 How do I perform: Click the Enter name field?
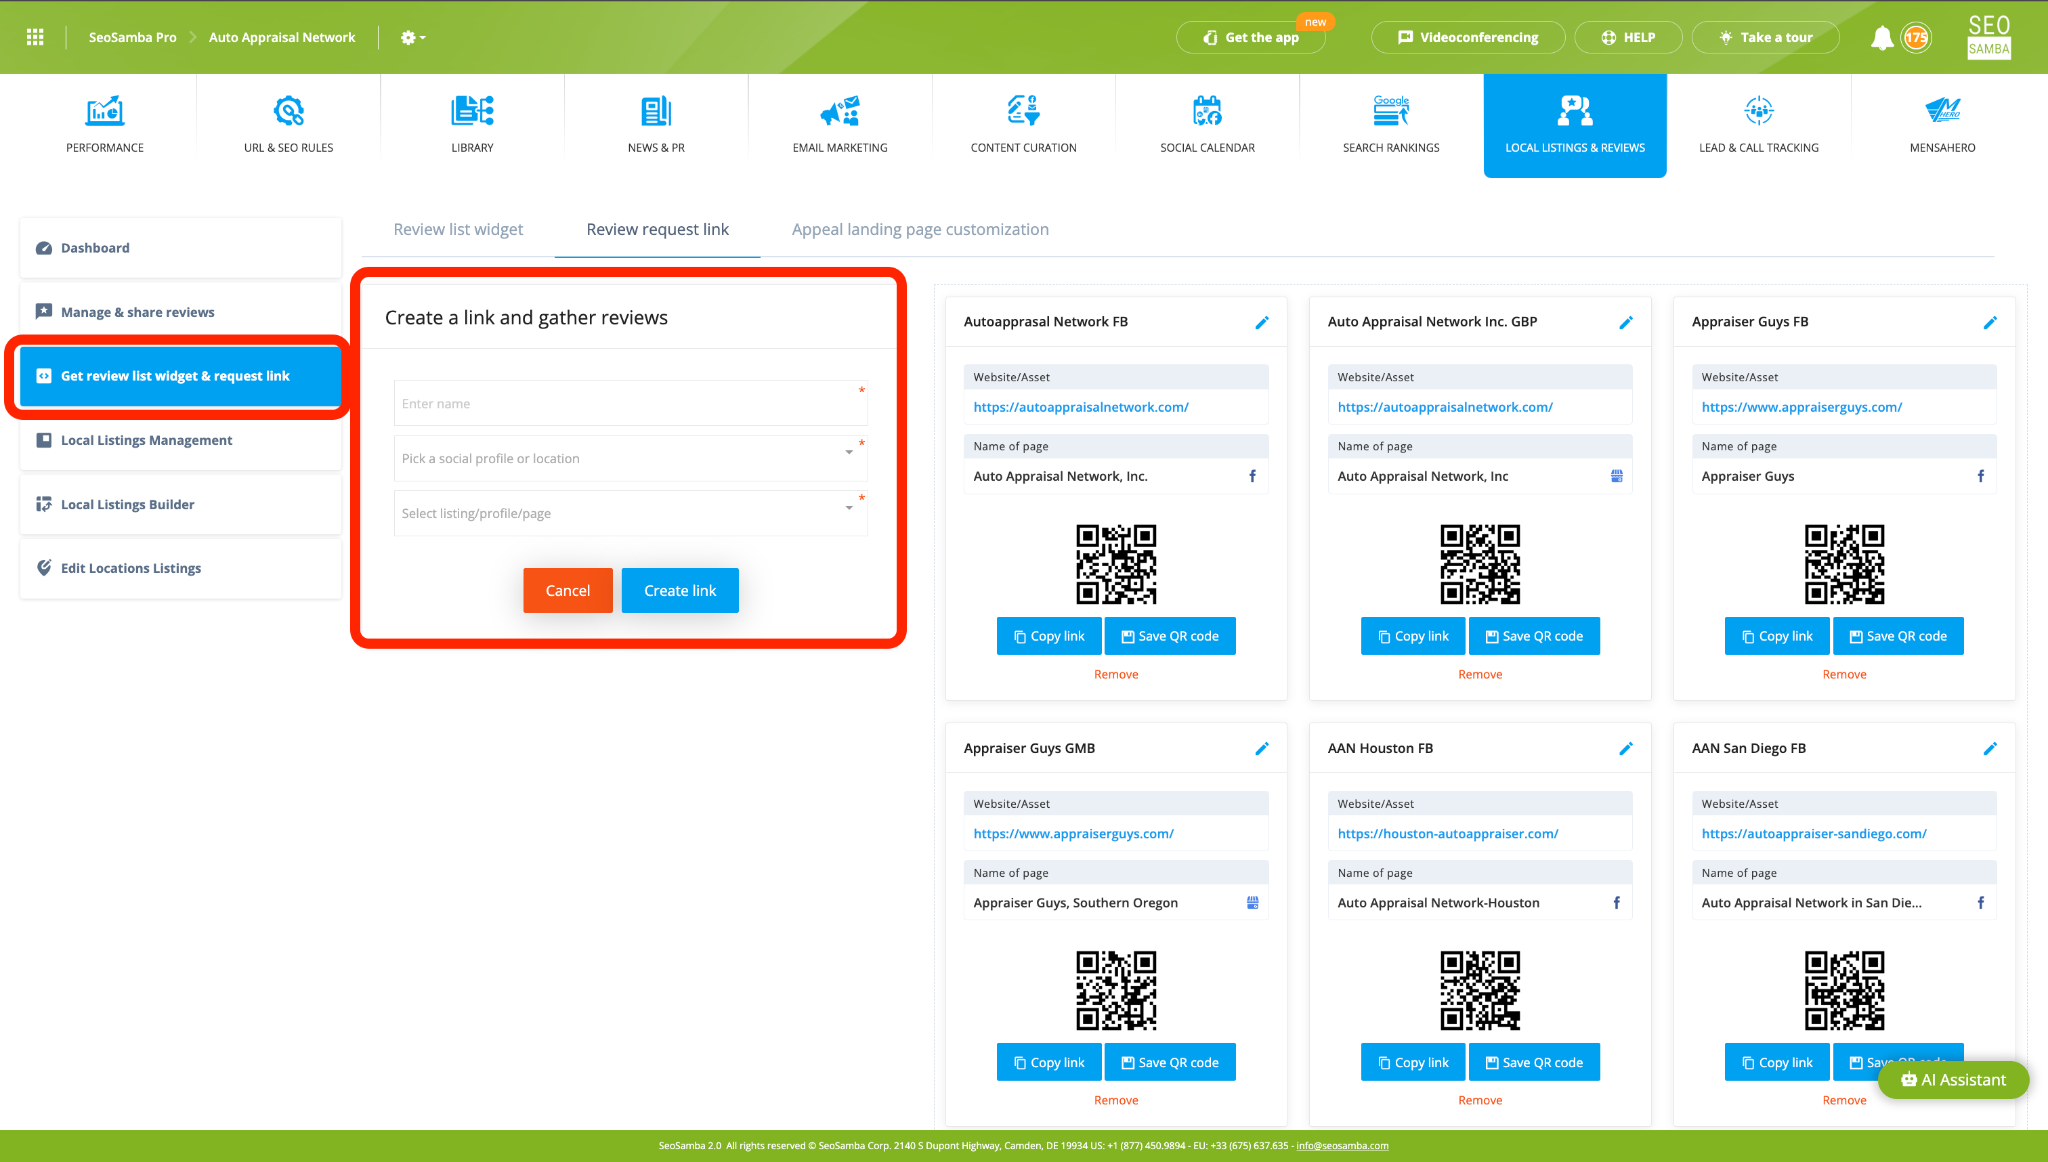point(630,404)
